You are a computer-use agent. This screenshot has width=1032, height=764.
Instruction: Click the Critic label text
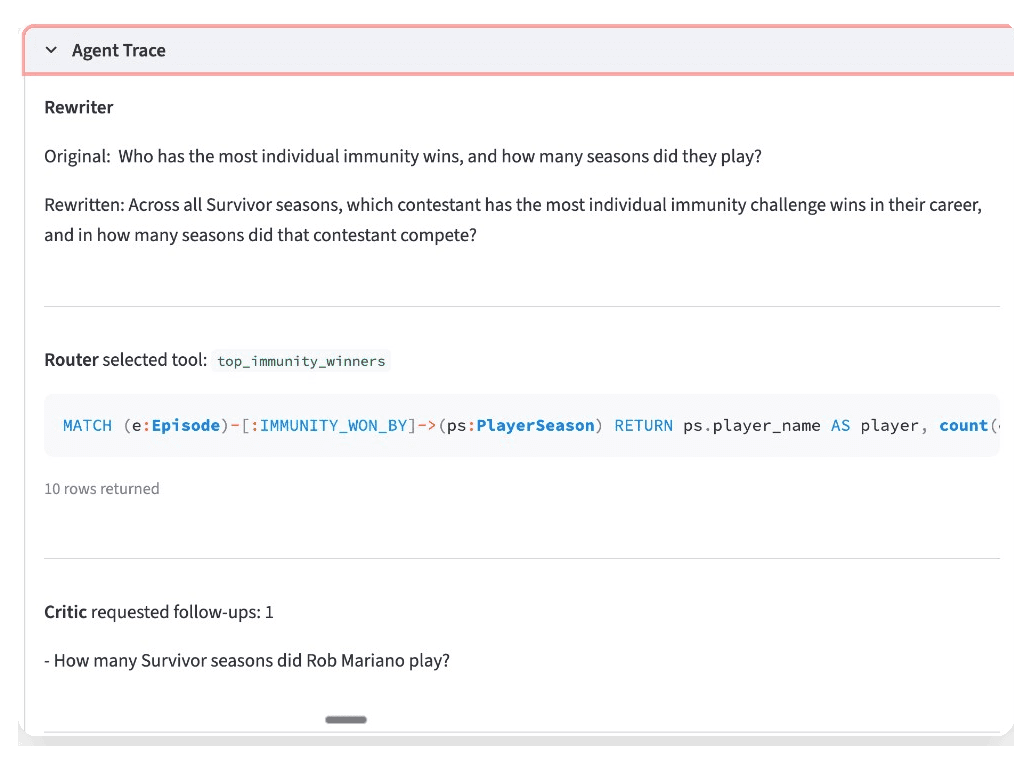coord(66,611)
